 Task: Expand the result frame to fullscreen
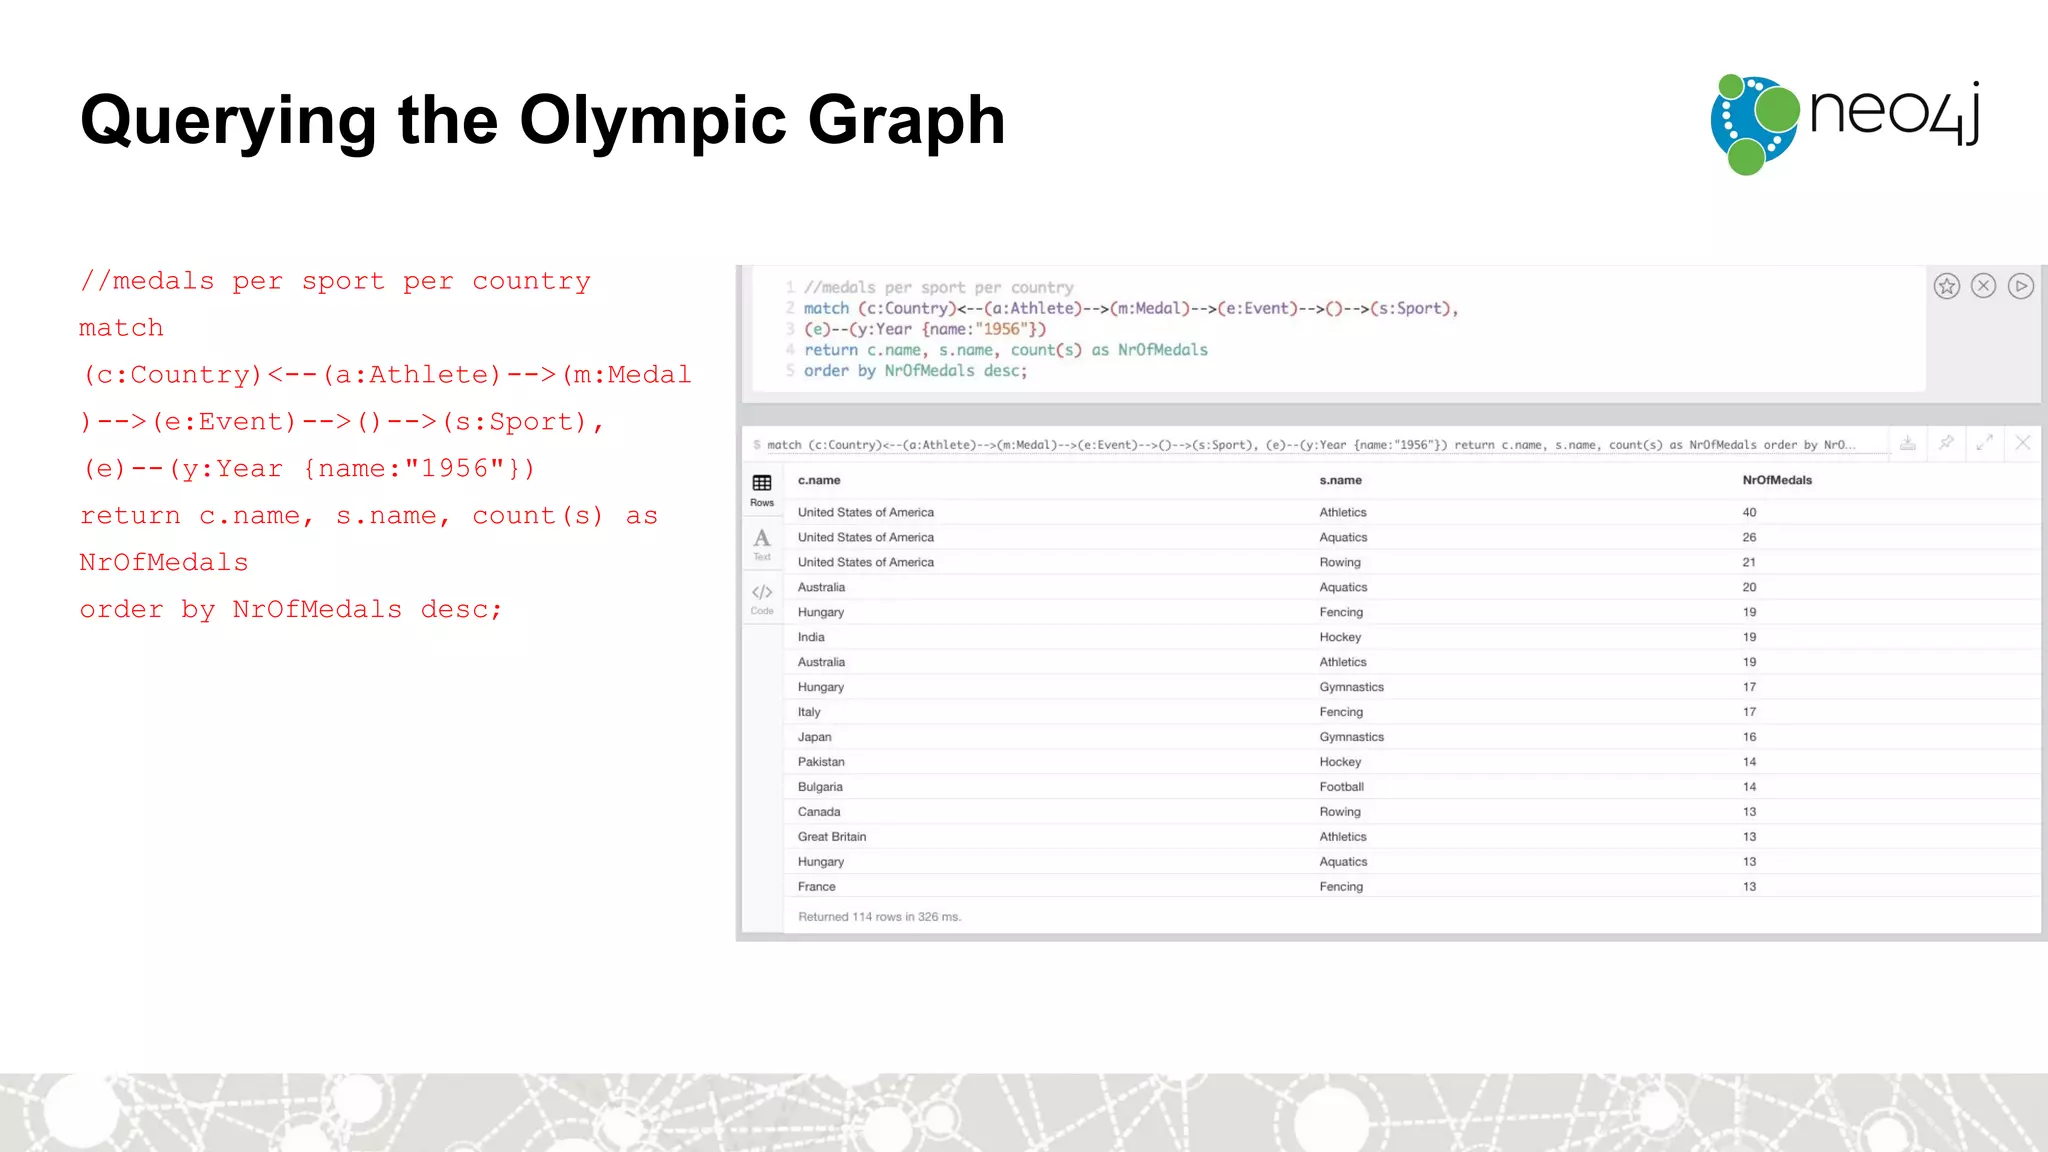click(x=1984, y=443)
